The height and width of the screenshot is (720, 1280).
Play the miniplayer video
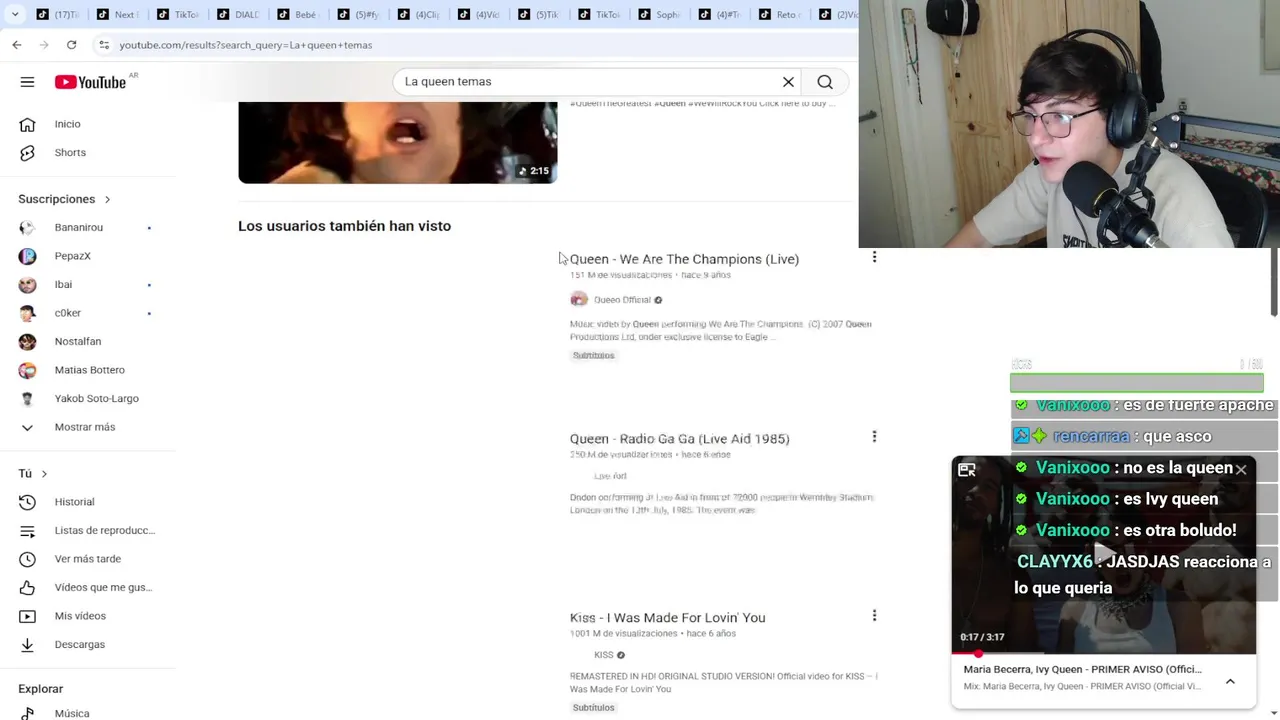pyautogui.click(x=1103, y=554)
